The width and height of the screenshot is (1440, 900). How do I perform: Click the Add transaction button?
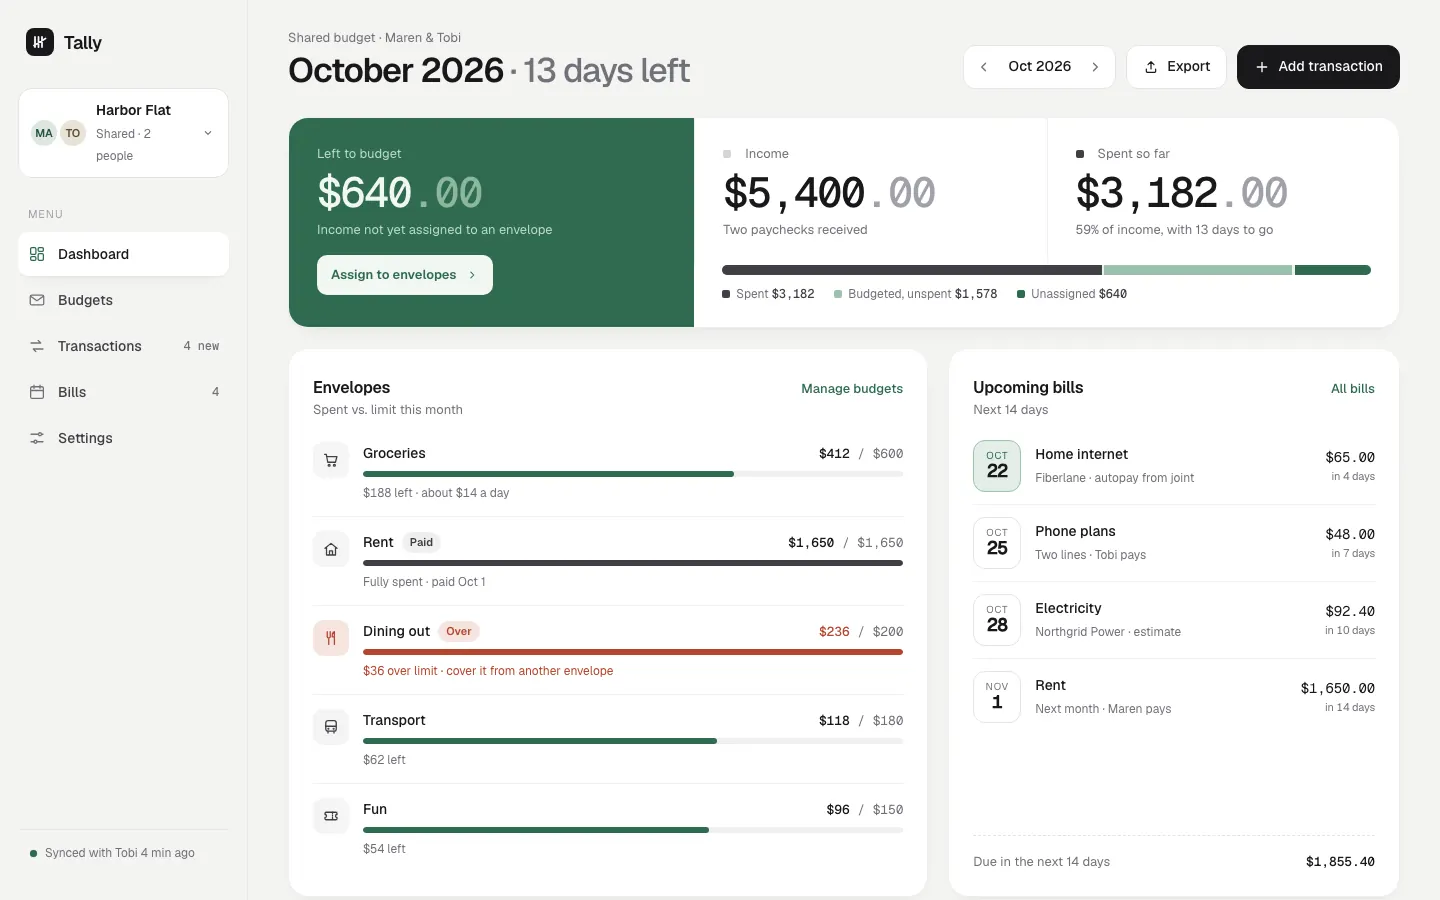coord(1318,67)
